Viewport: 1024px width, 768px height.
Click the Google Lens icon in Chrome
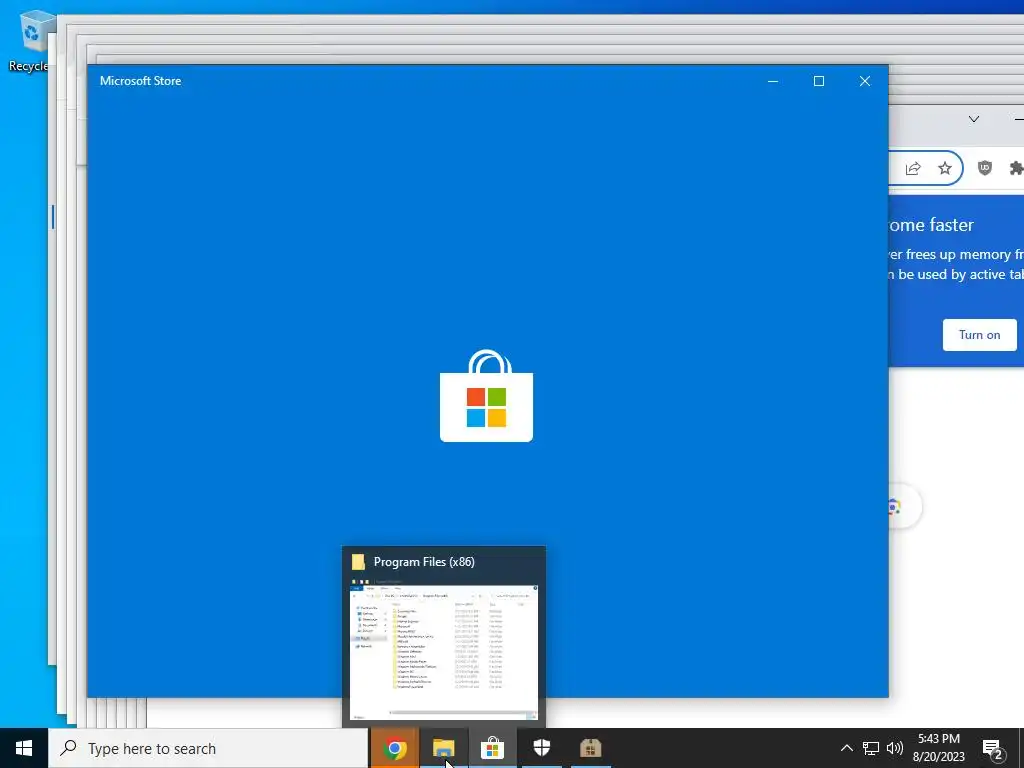point(894,507)
